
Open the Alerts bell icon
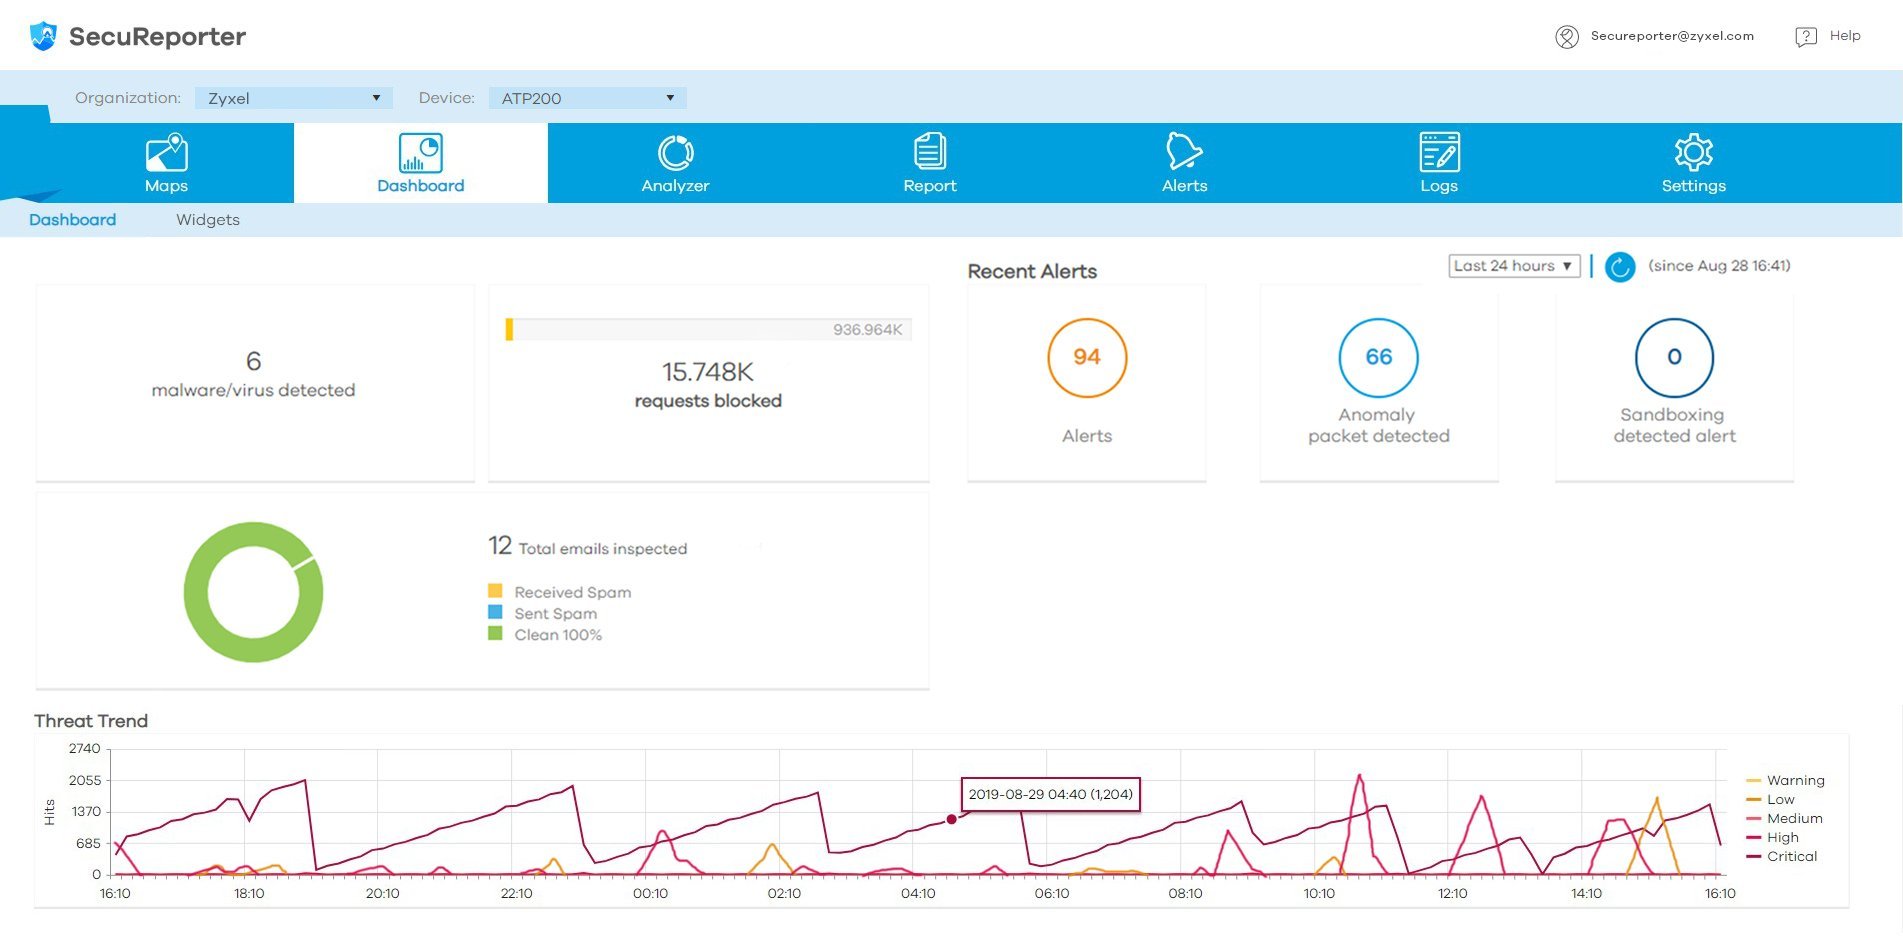click(x=1184, y=152)
